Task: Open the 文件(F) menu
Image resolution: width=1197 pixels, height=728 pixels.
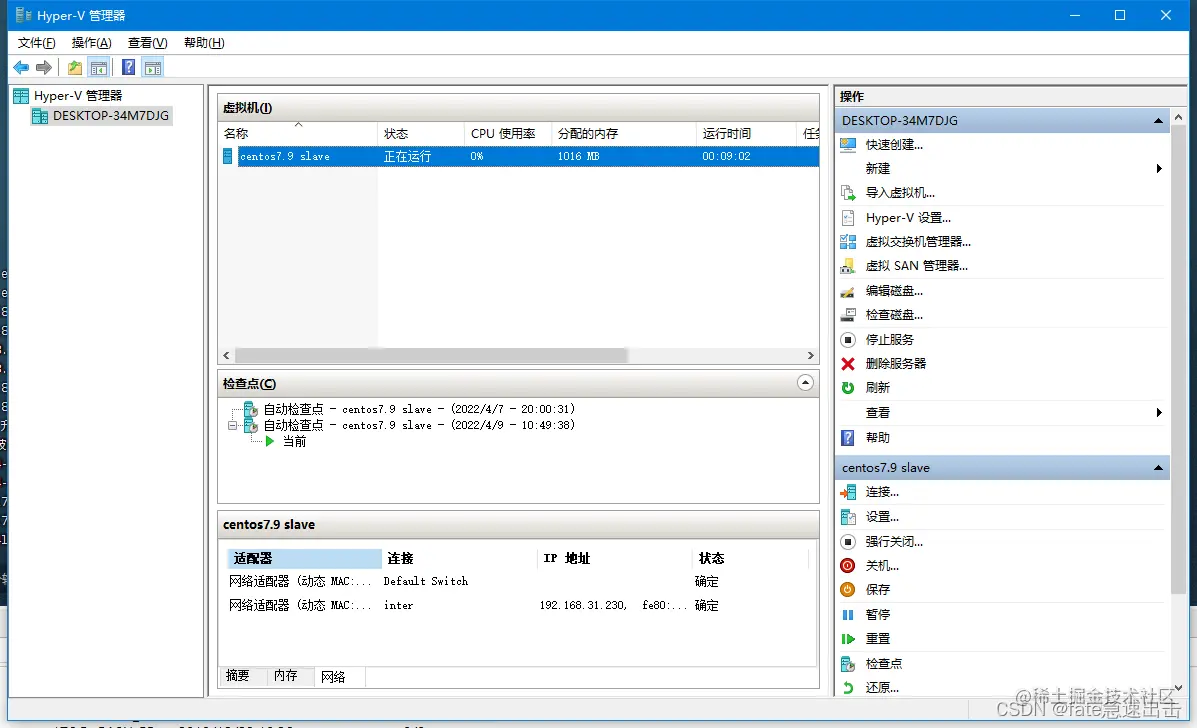Action: 37,43
